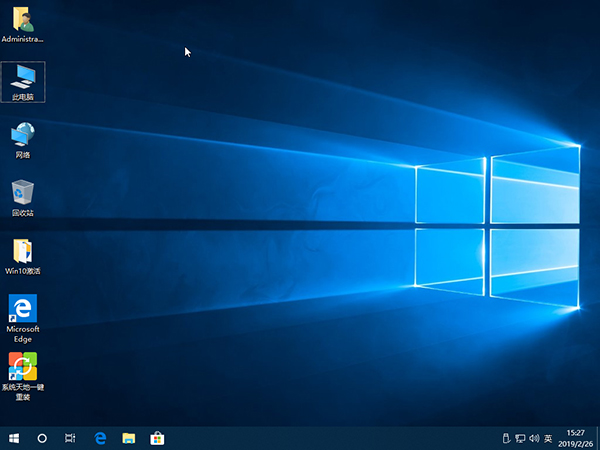Viewport: 600px width, 450px height.
Task: Open Cortana search circle in taskbar
Action: point(42,438)
